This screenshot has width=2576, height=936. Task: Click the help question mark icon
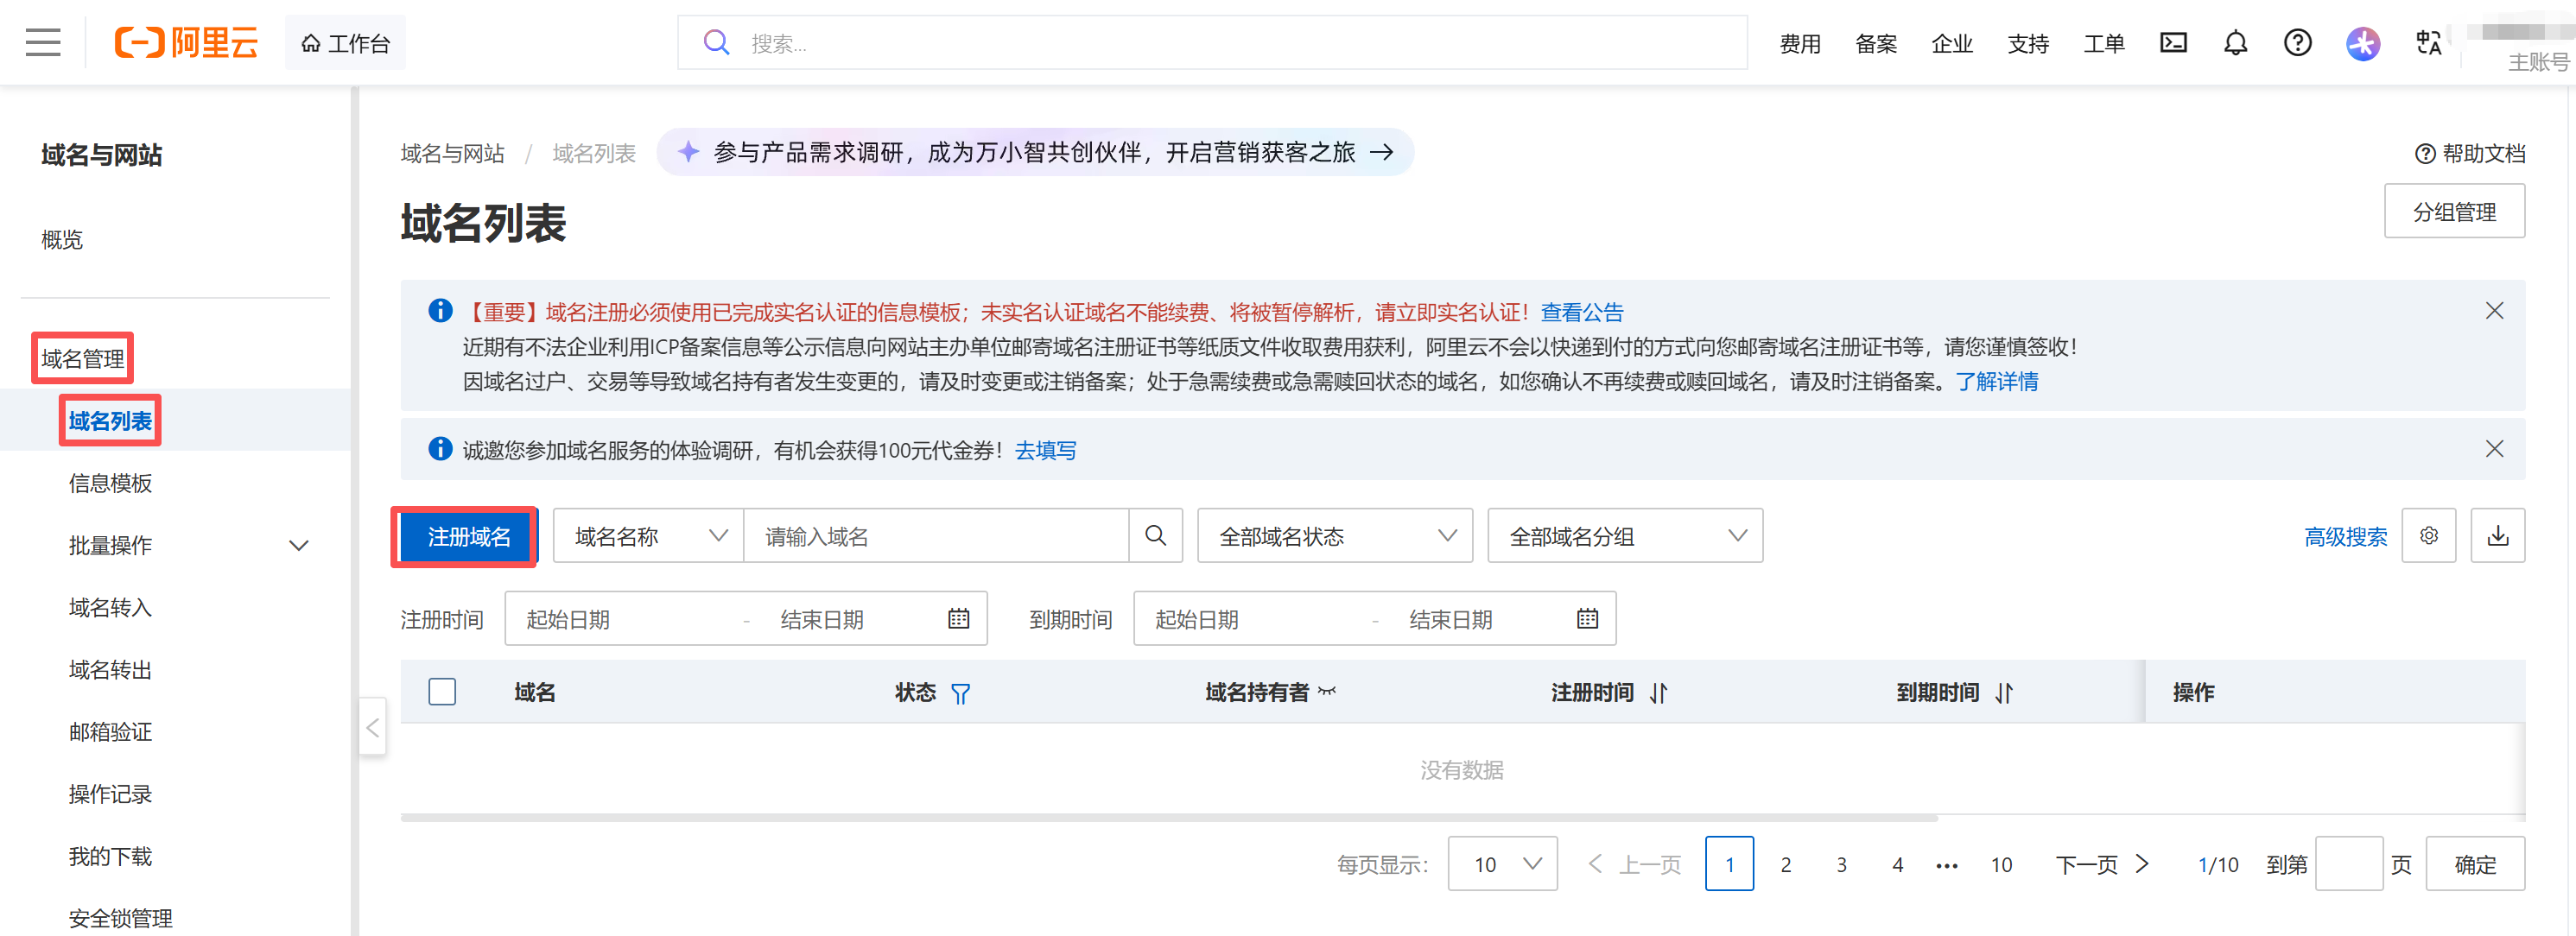[x=2297, y=43]
